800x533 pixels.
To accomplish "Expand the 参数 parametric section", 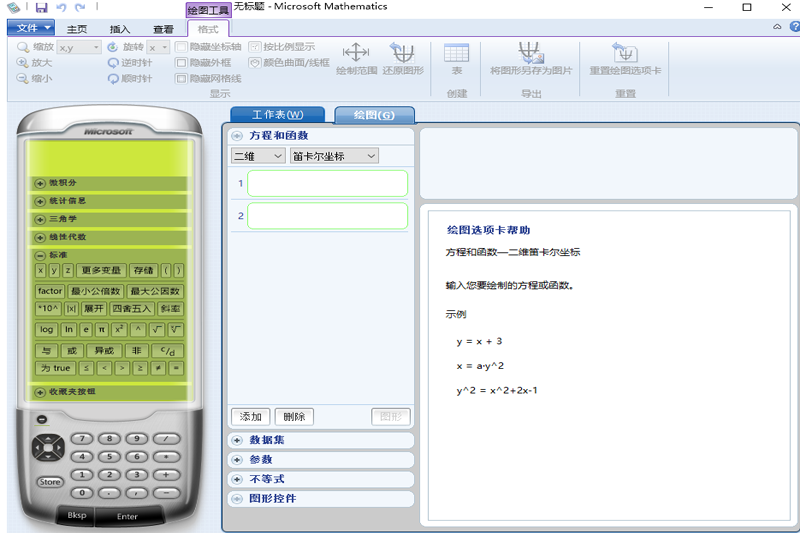I will pos(237,460).
